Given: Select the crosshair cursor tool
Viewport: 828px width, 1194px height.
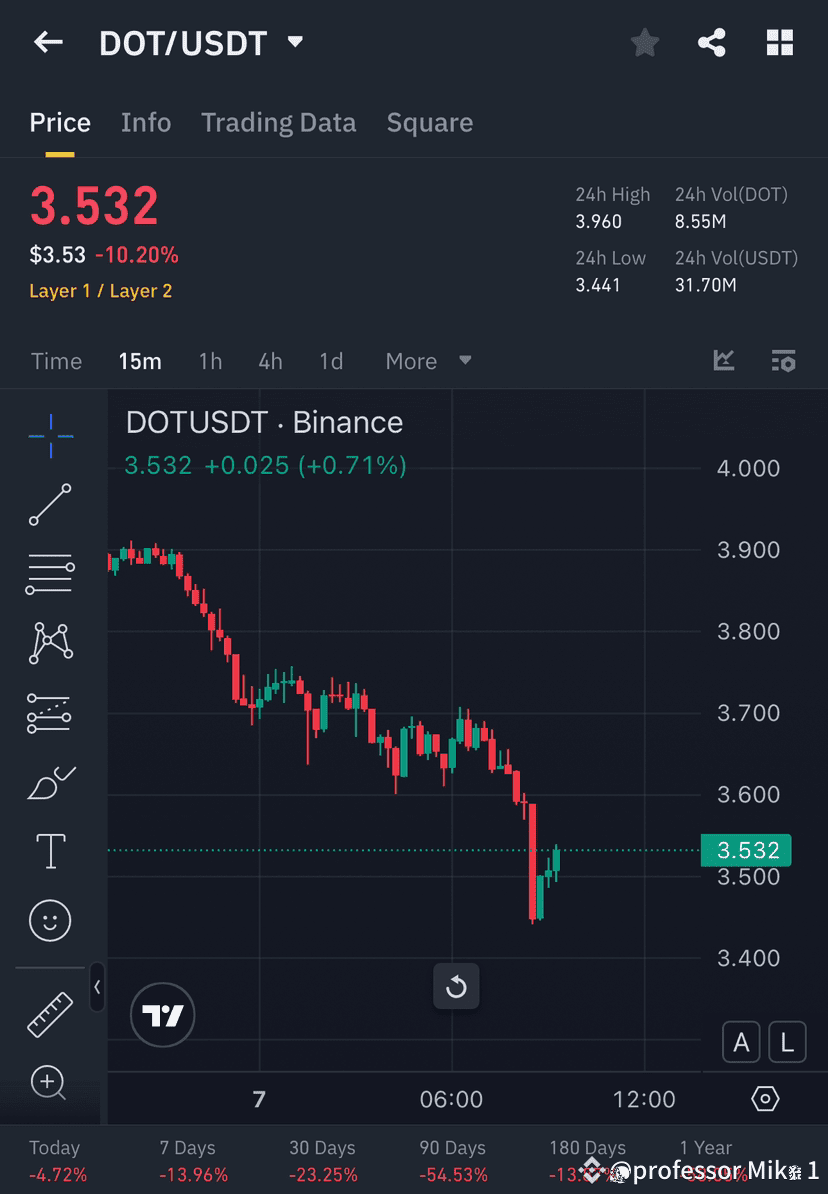Looking at the screenshot, I should pyautogui.click(x=51, y=436).
